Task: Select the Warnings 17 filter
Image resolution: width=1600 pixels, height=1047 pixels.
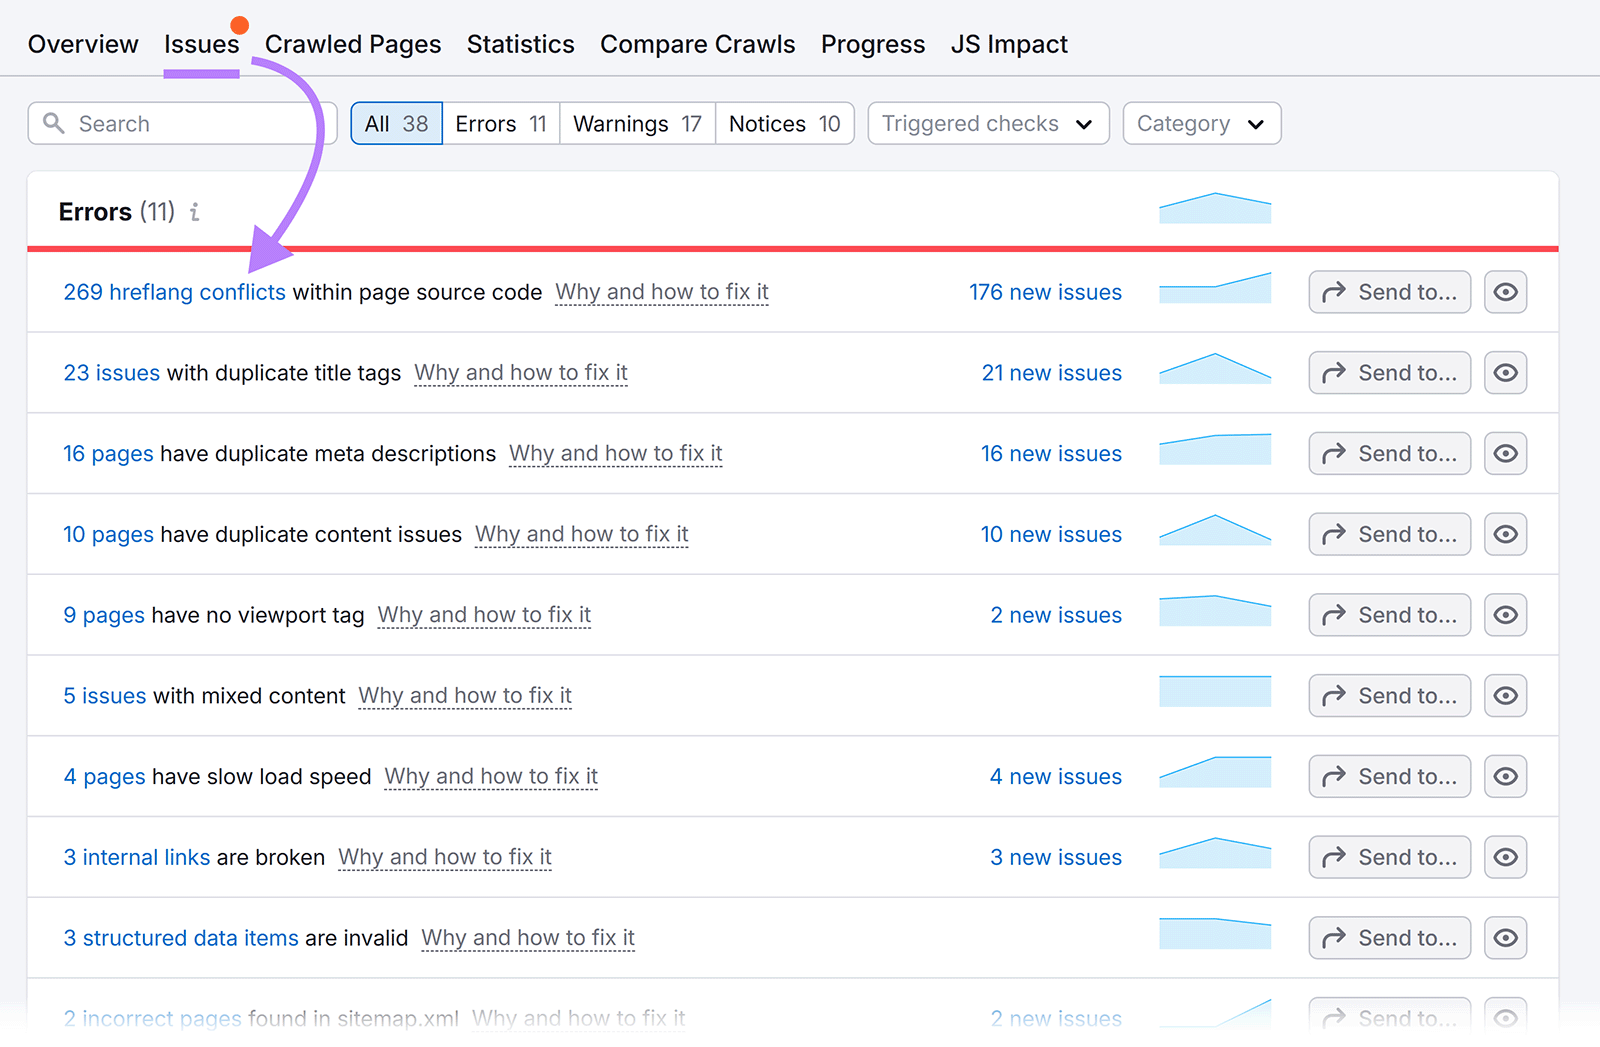Action: point(636,123)
